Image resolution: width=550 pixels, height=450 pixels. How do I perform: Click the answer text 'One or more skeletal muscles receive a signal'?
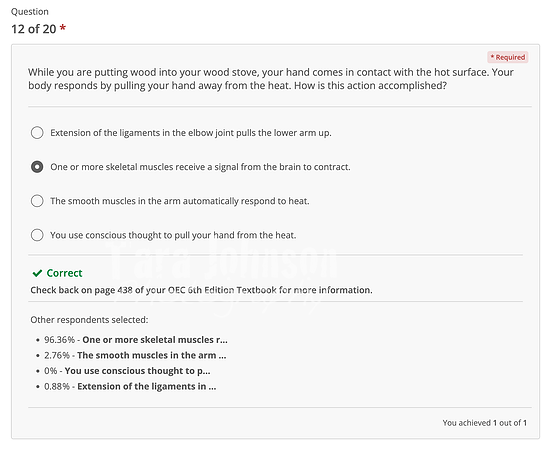[200, 167]
